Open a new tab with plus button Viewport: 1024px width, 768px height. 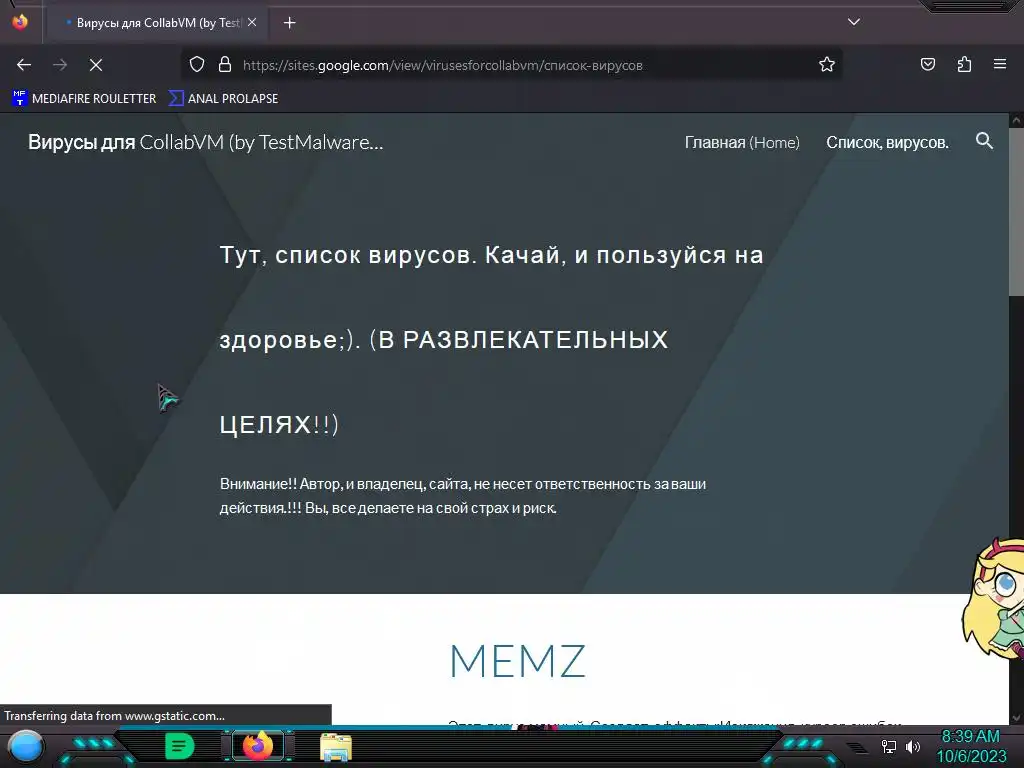pos(289,23)
